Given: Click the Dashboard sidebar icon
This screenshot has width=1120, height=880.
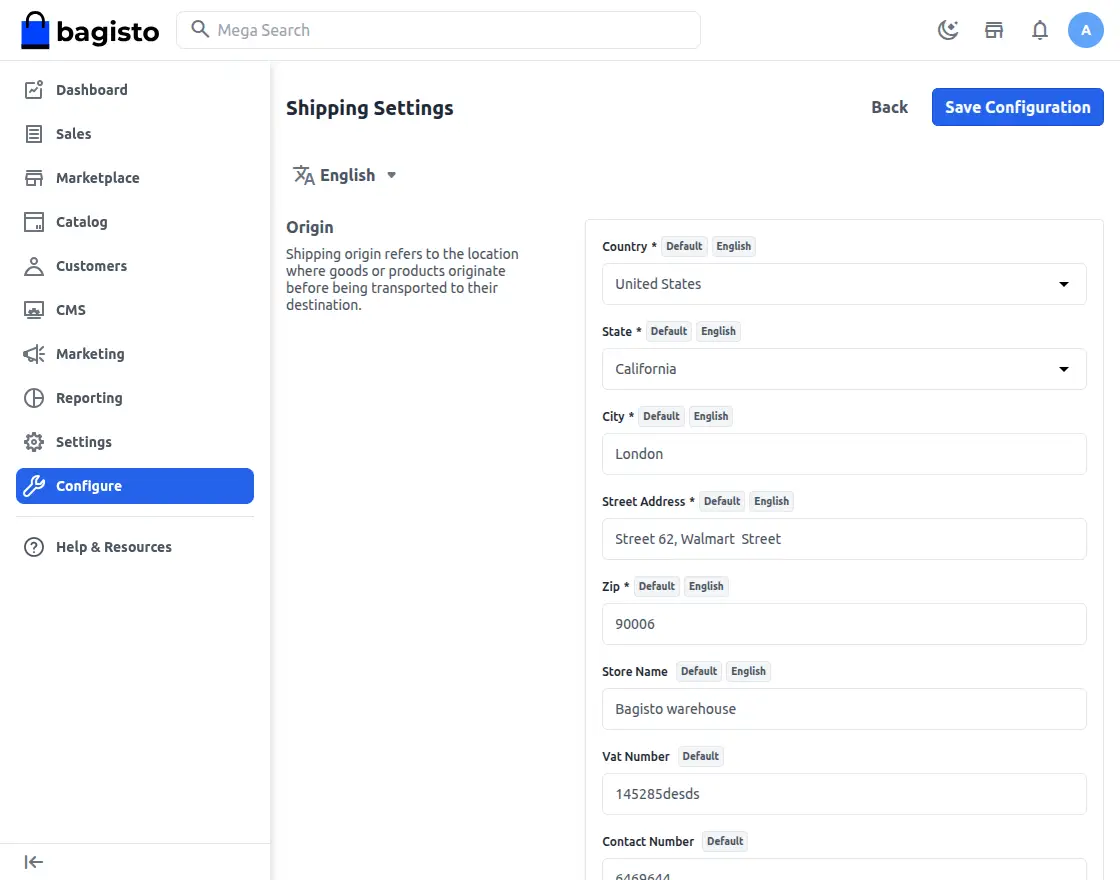Looking at the screenshot, I should point(34,90).
